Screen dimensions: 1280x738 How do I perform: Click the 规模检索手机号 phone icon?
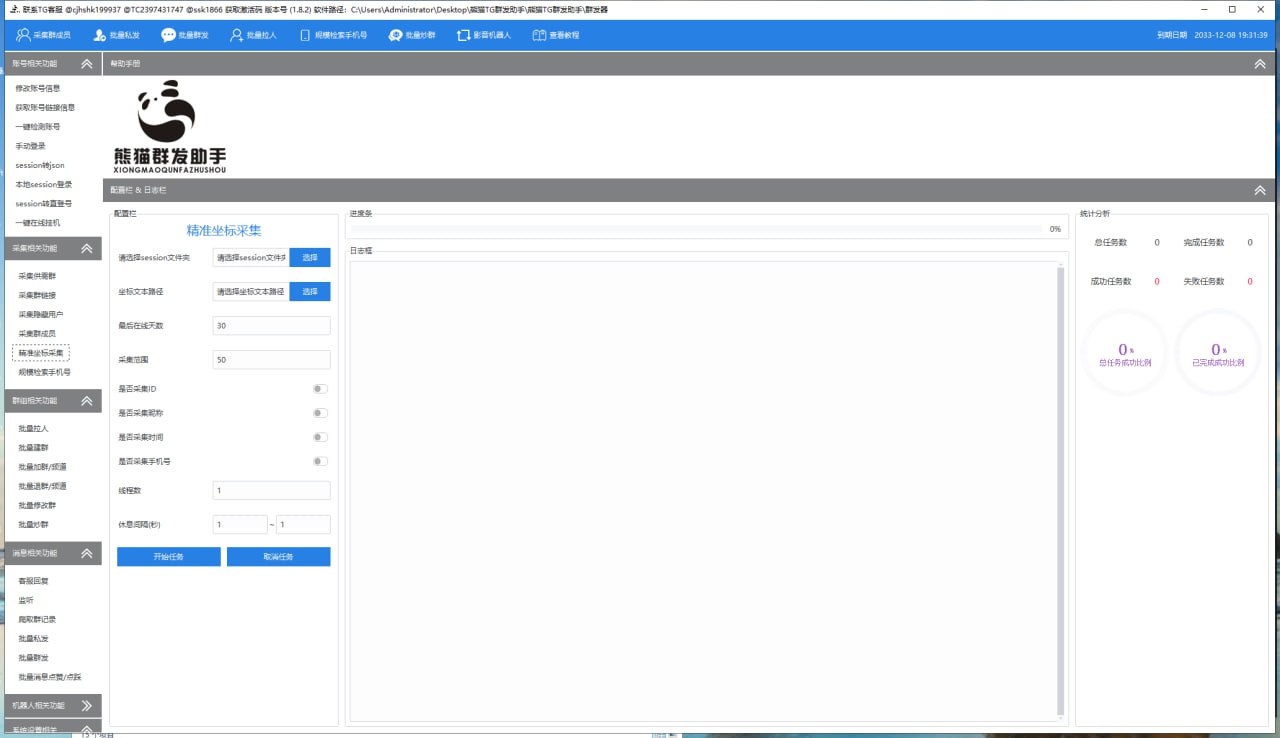(303, 35)
